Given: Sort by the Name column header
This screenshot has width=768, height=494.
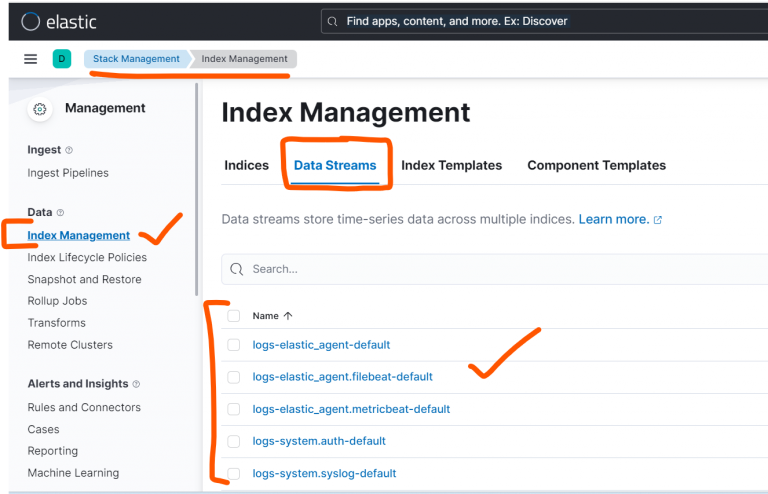Looking at the screenshot, I should click(x=272, y=316).
